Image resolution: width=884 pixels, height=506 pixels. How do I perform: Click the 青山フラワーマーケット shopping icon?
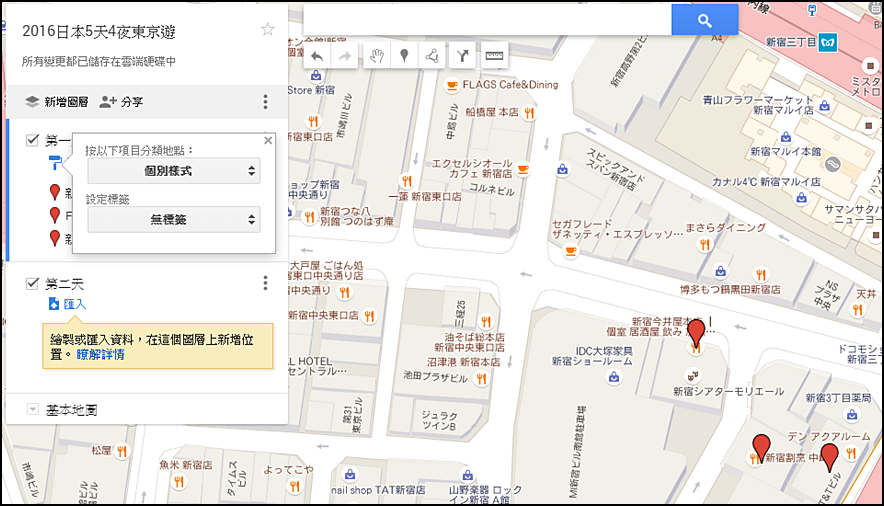point(824,105)
